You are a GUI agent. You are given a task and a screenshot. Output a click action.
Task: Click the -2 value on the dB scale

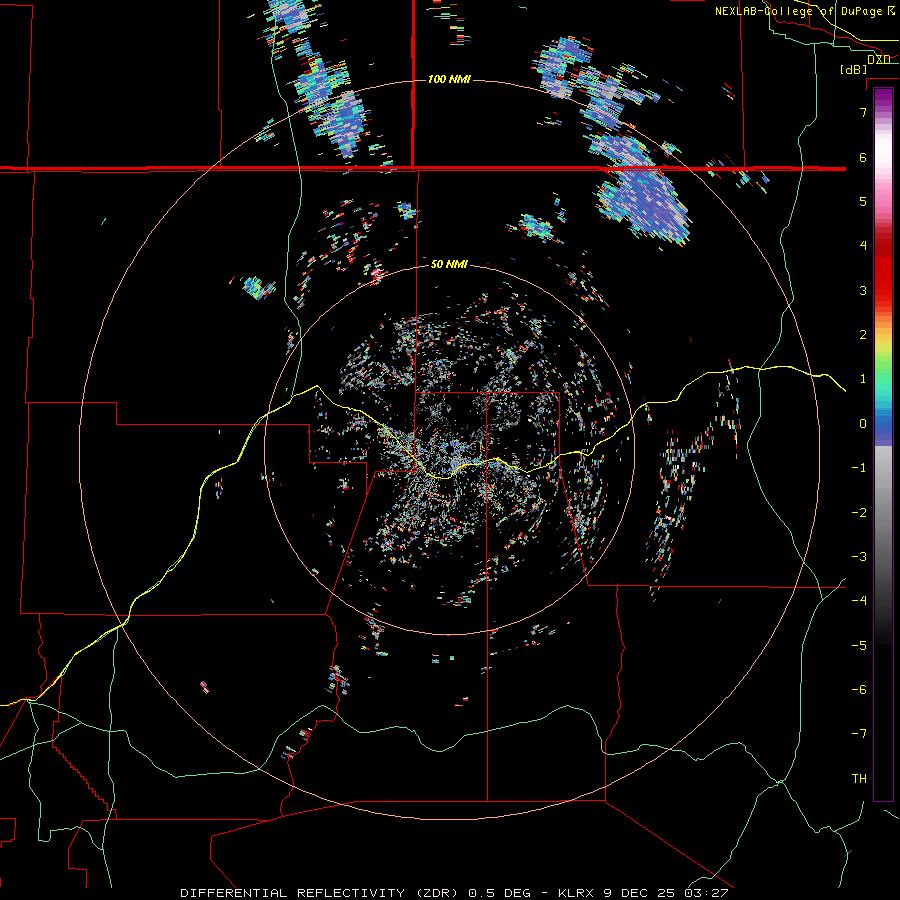point(859,512)
